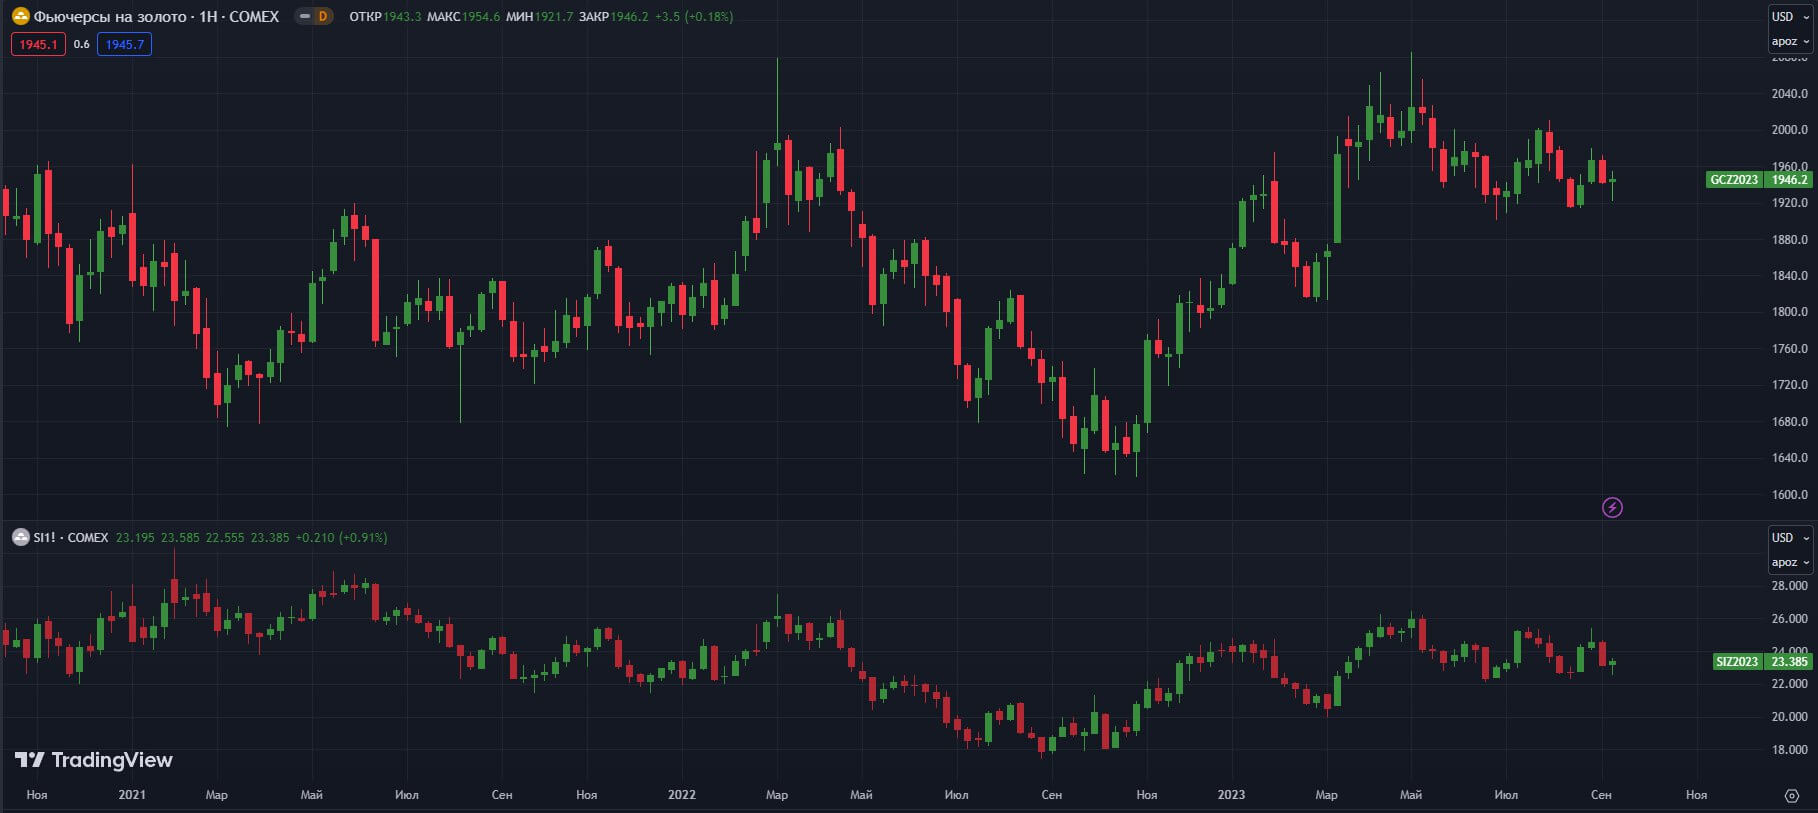
Task: Click the 22.000 silver scale label
Action: tap(1790, 684)
